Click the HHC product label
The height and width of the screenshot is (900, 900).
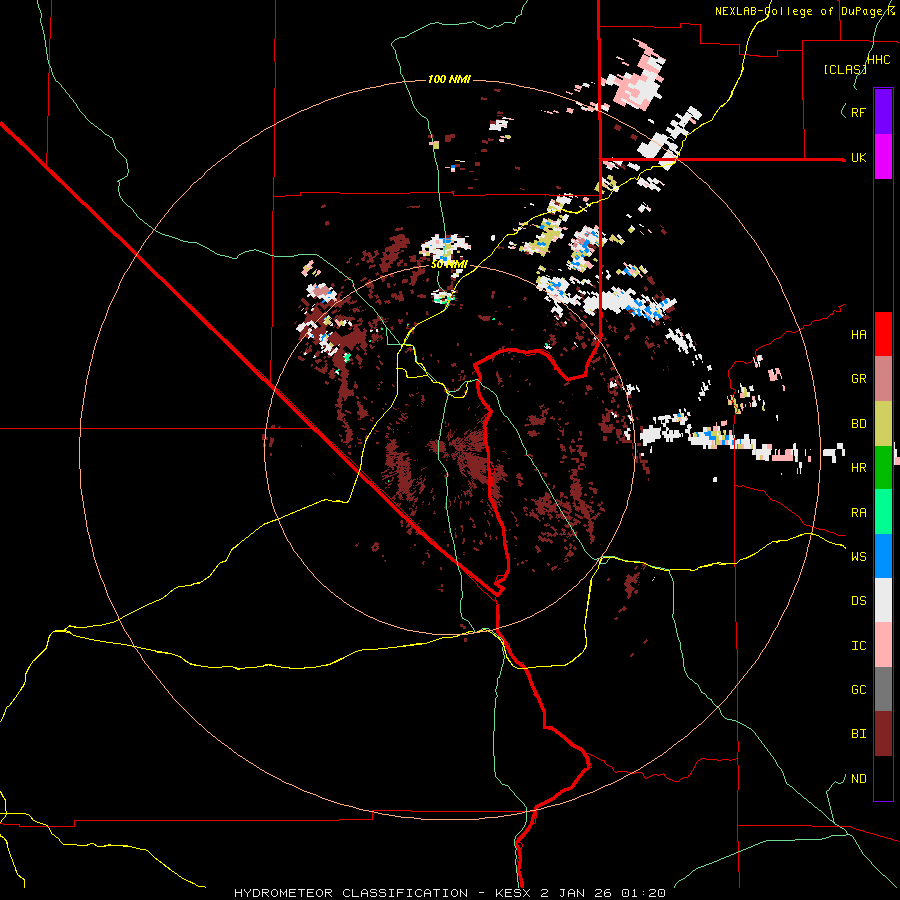pyautogui.click(x=879, y=60)
